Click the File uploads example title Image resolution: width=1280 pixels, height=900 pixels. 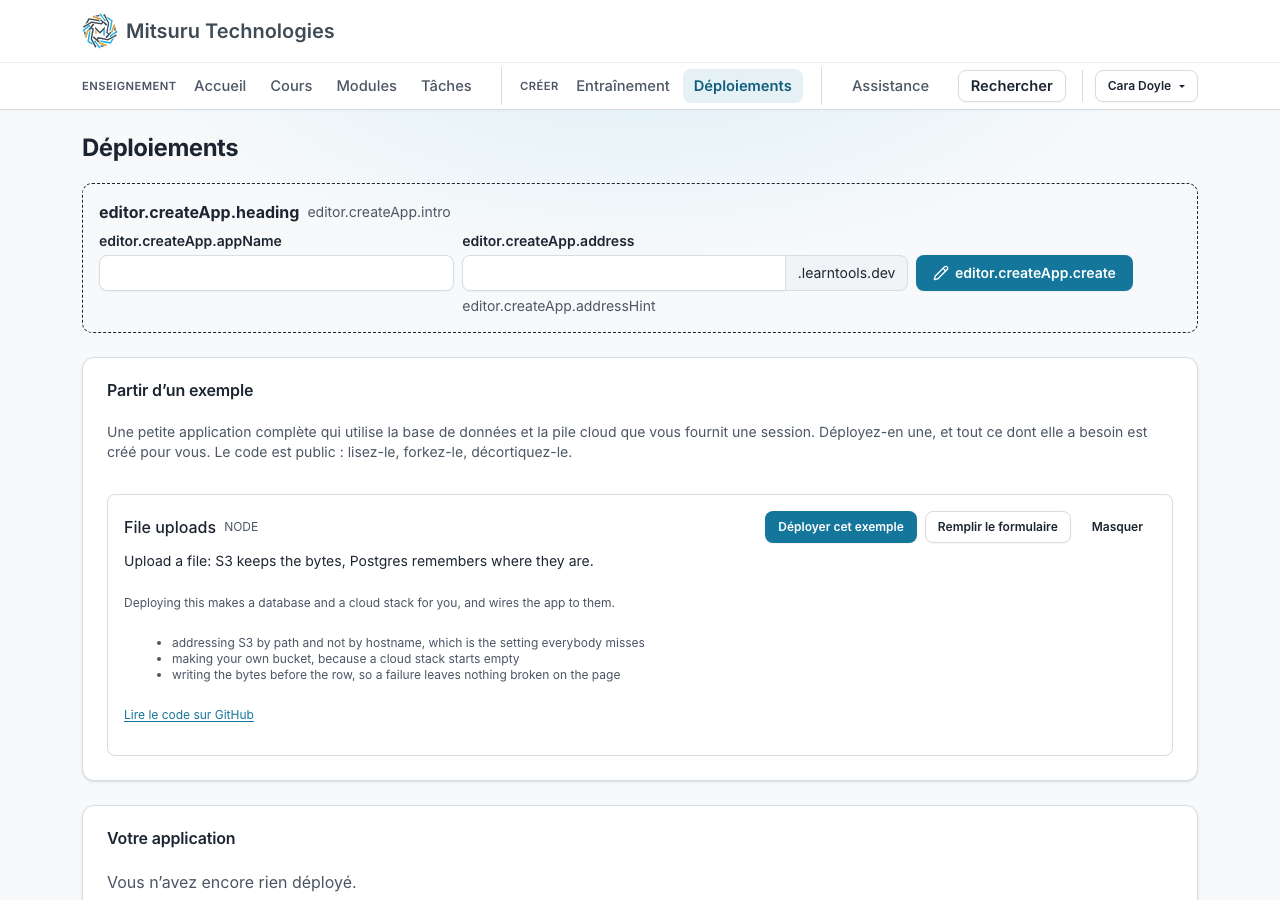tap(170, 527)
